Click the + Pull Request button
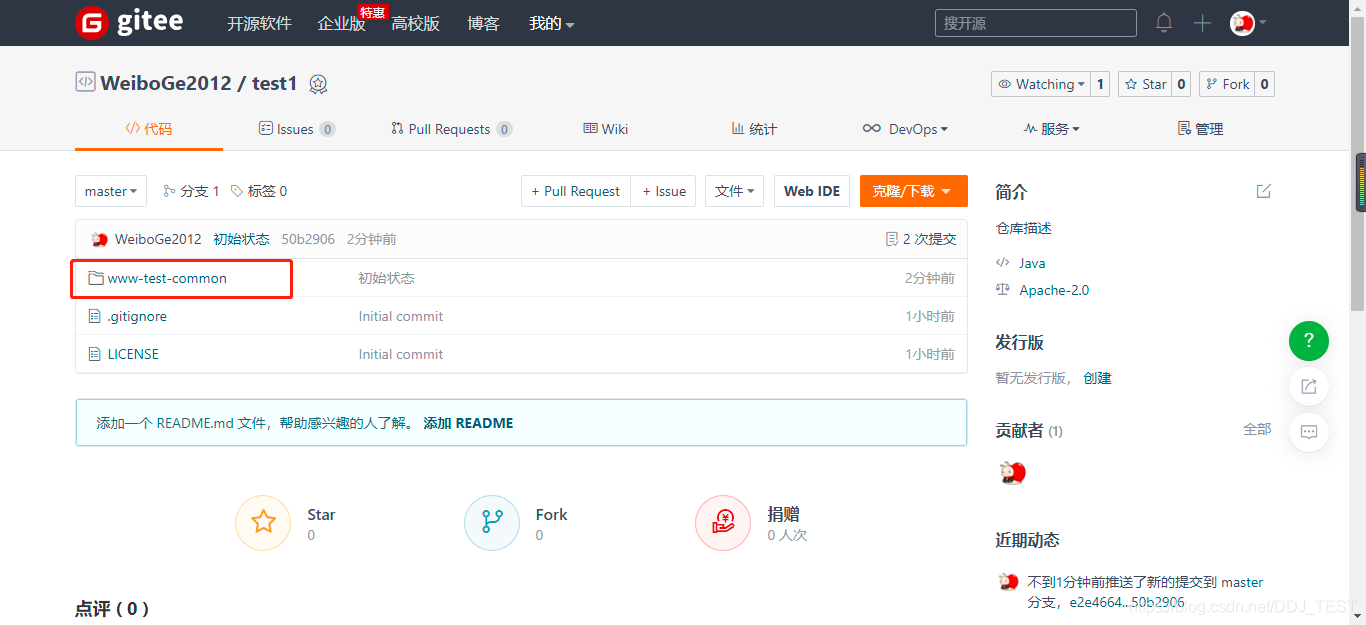Viewport: 1366px width, 625px height. (576, 191)
